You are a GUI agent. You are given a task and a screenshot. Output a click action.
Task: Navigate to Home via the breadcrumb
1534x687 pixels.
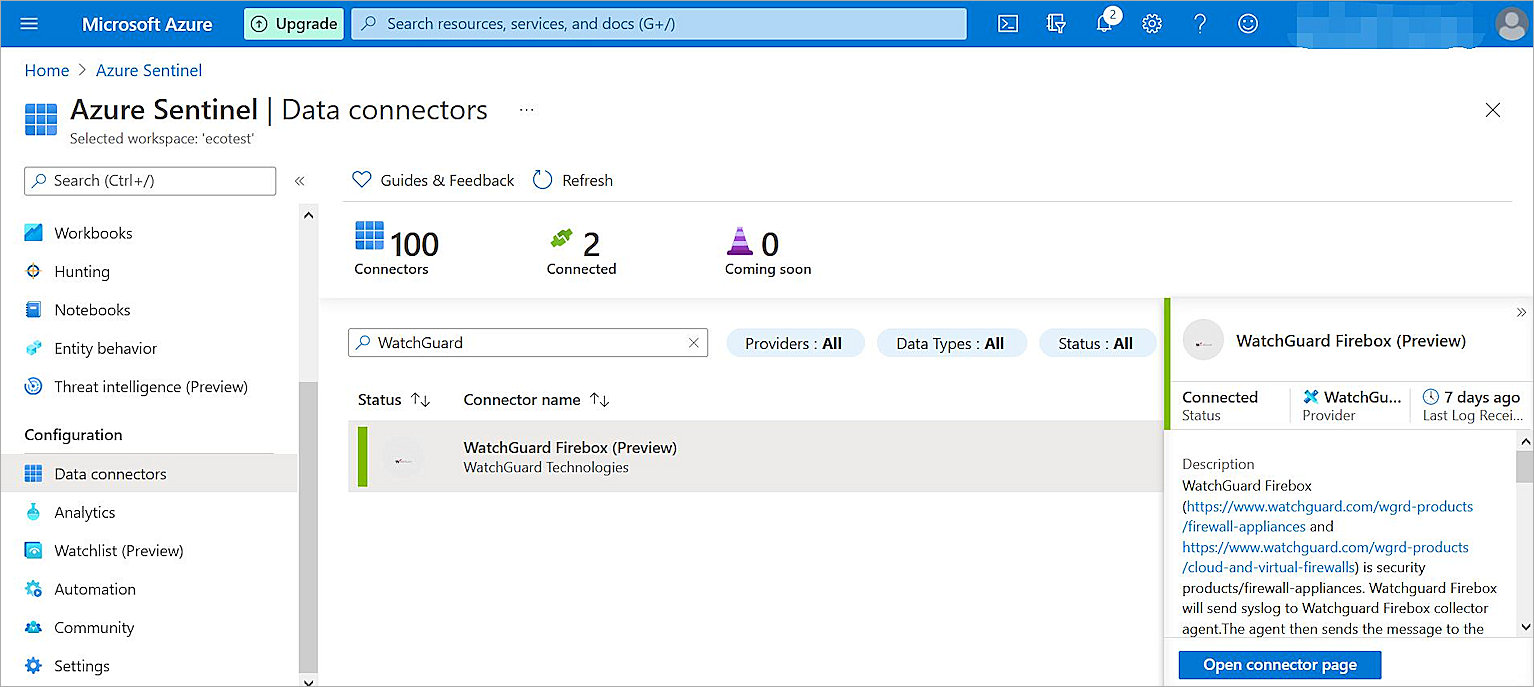[46, 70]
